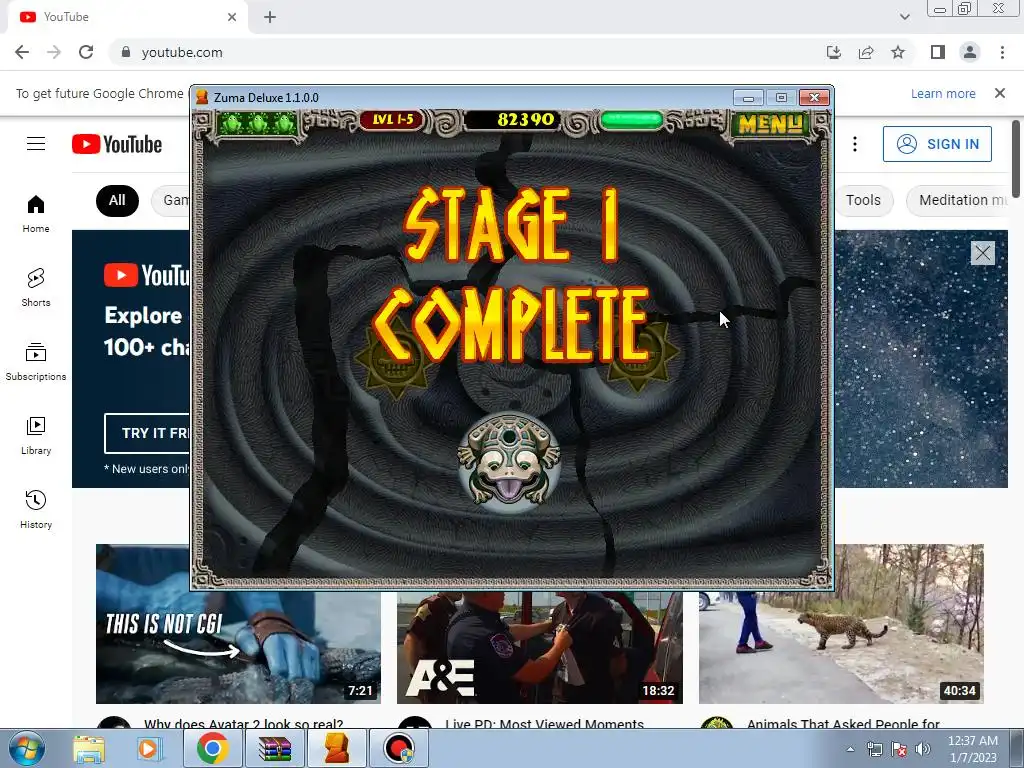Image resolution: width=1024 pixels, height=768 pixels.
Task: Click the frog lives indicator in Zuma
Action: (x=257, y=123)
